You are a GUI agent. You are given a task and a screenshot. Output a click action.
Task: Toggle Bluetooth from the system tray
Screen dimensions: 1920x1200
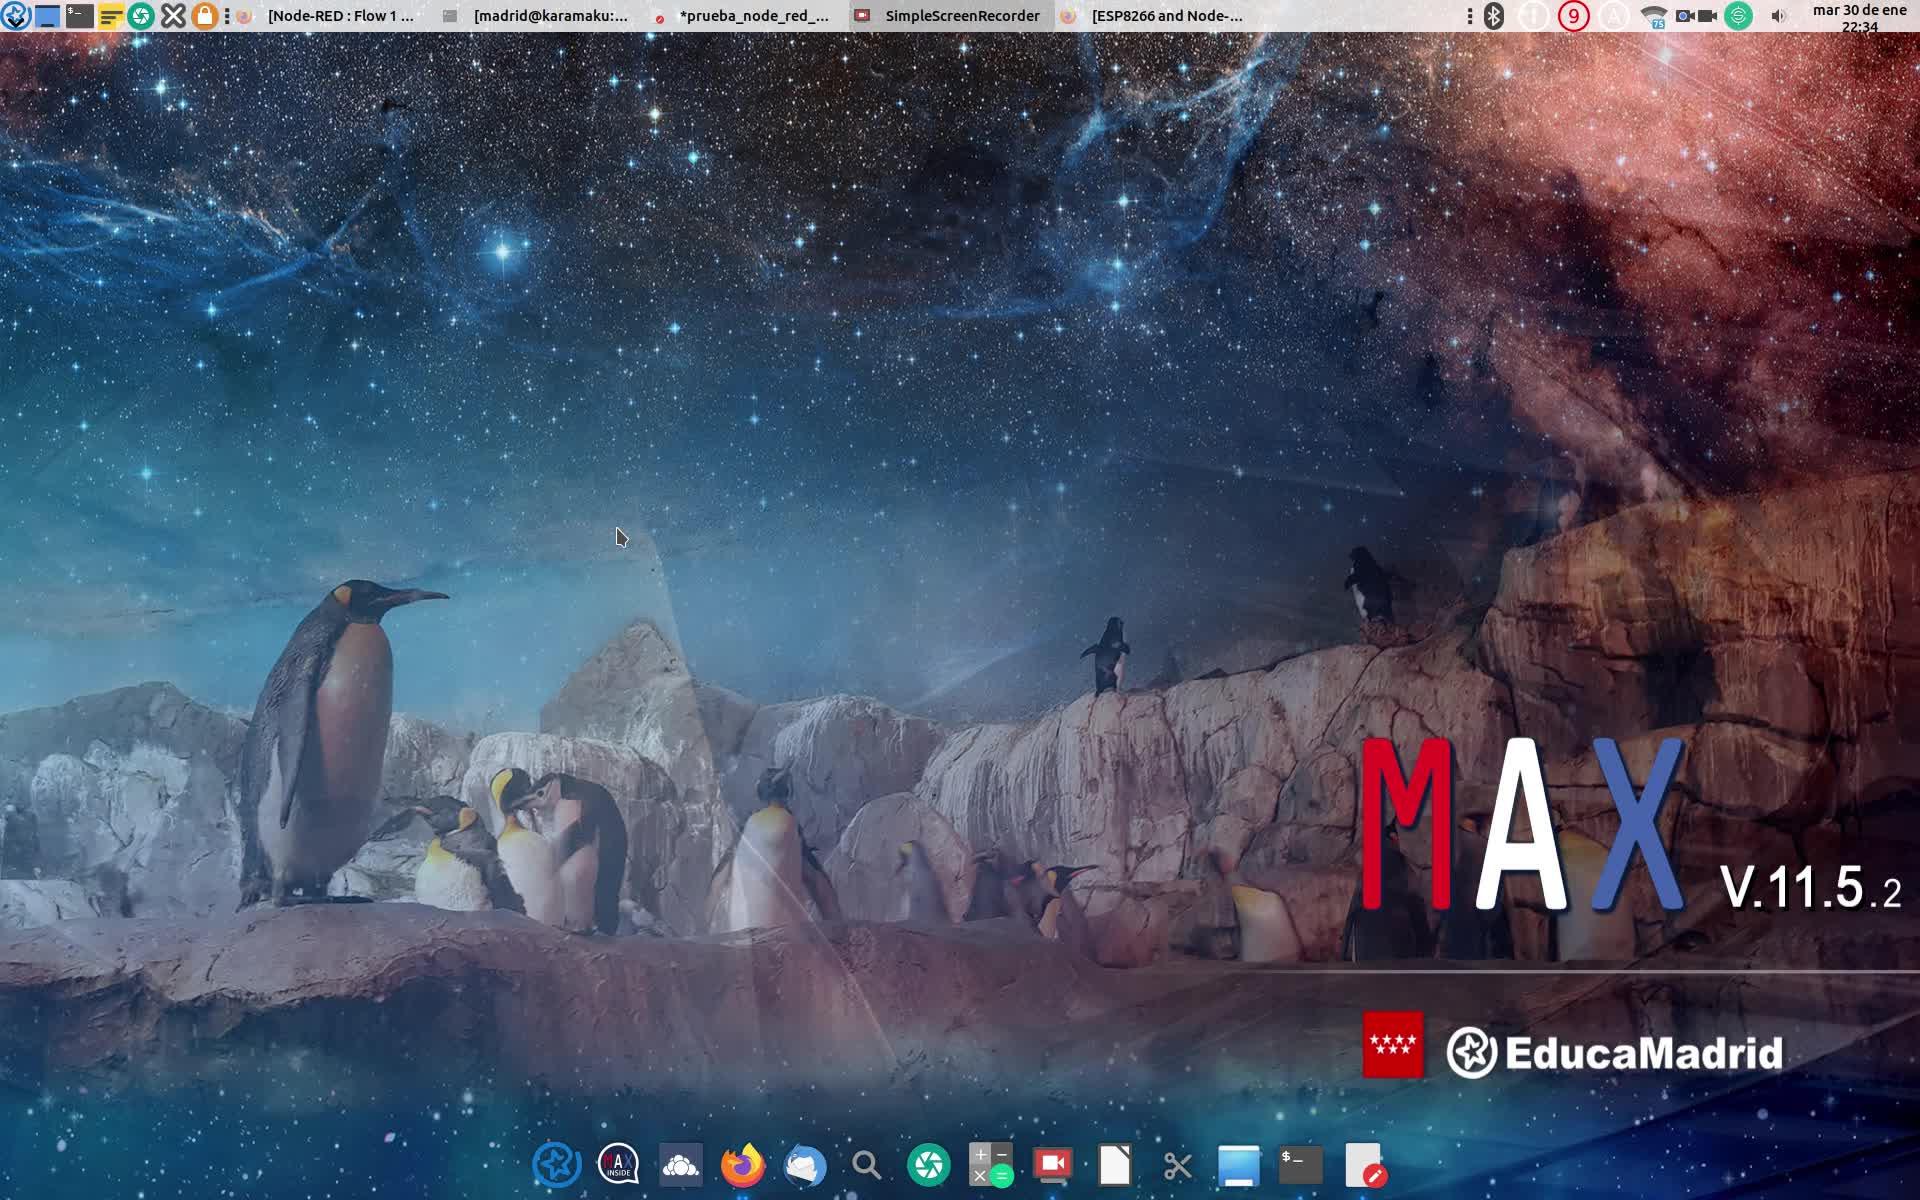pos(1494,16)
